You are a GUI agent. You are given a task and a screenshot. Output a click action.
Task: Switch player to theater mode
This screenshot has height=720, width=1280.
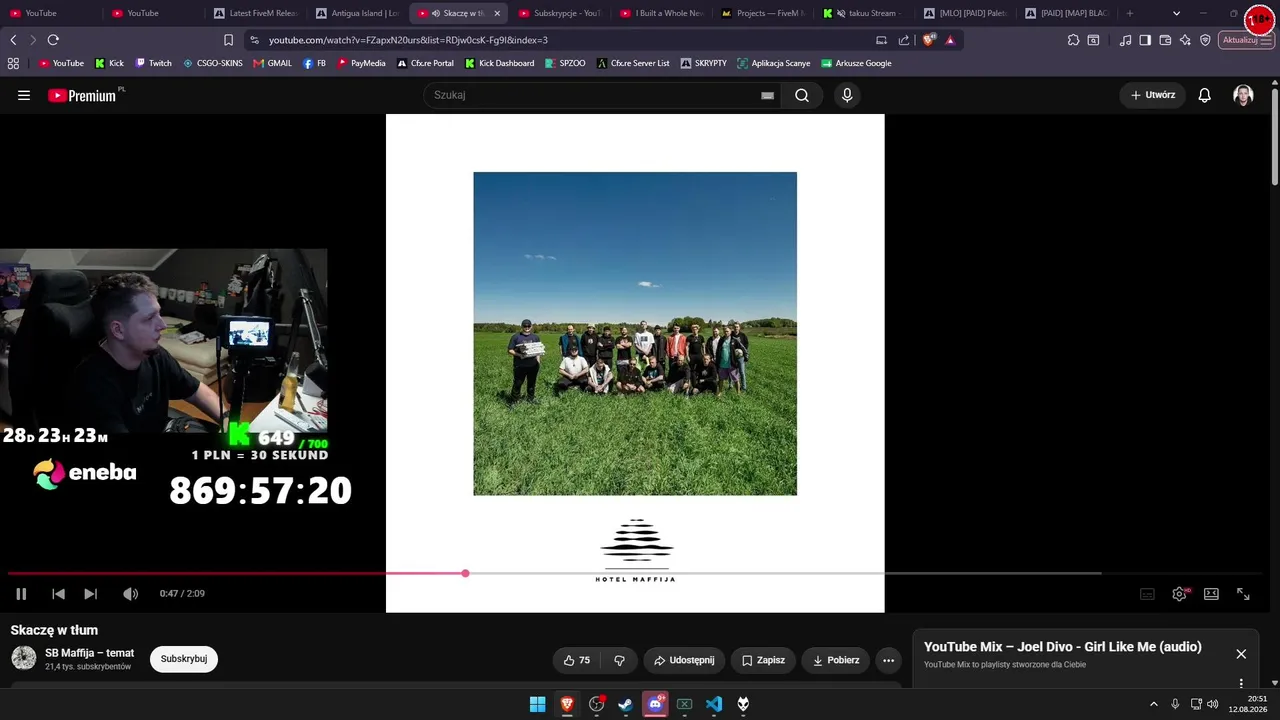pos(1211,594)
